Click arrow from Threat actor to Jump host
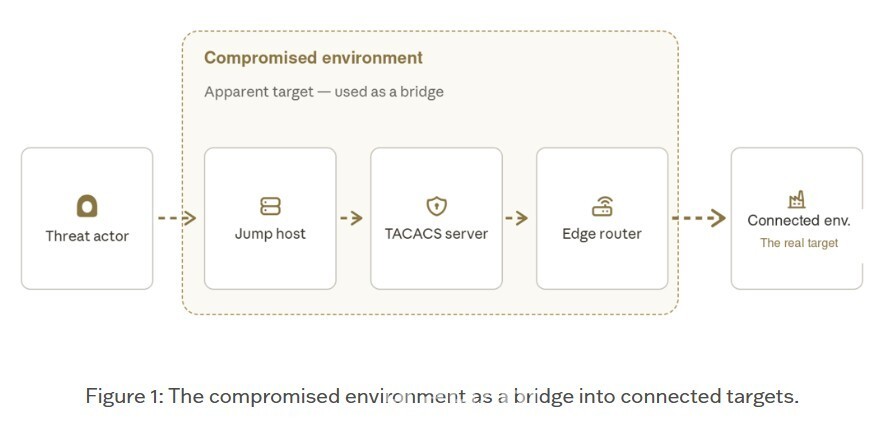 tap(177, 218)
